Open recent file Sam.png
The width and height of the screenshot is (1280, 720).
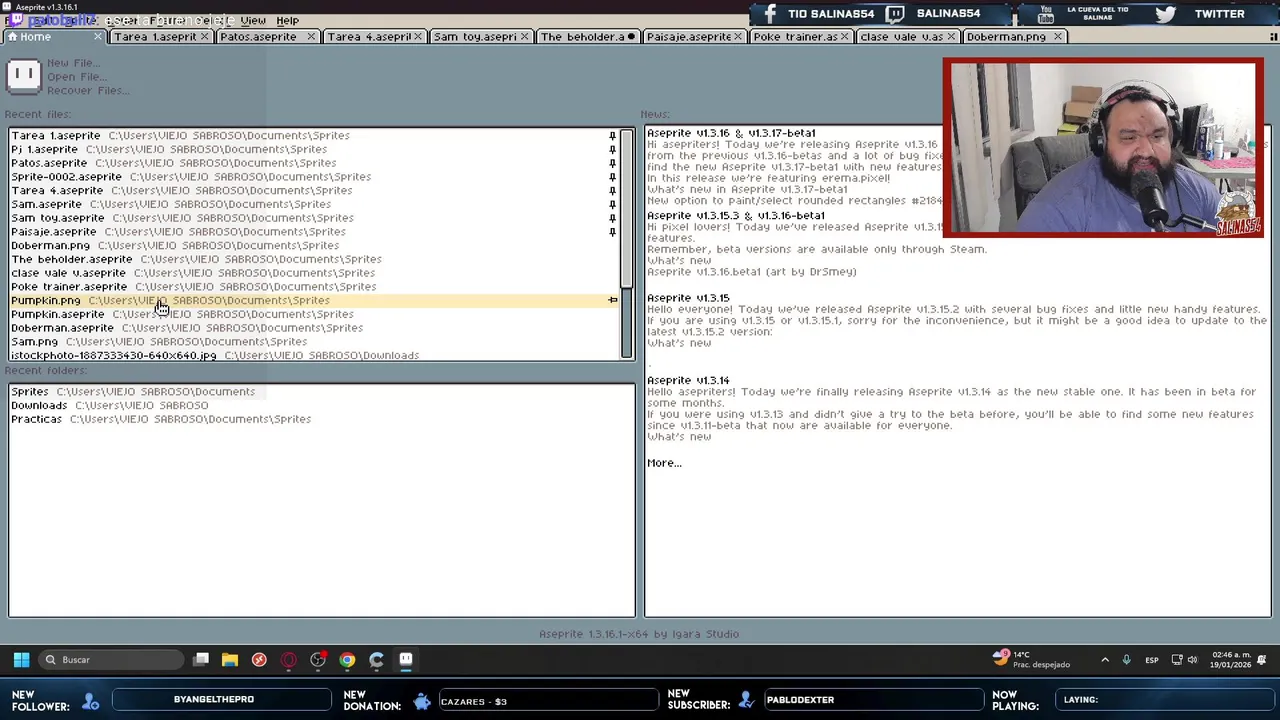tap(314, 342)
